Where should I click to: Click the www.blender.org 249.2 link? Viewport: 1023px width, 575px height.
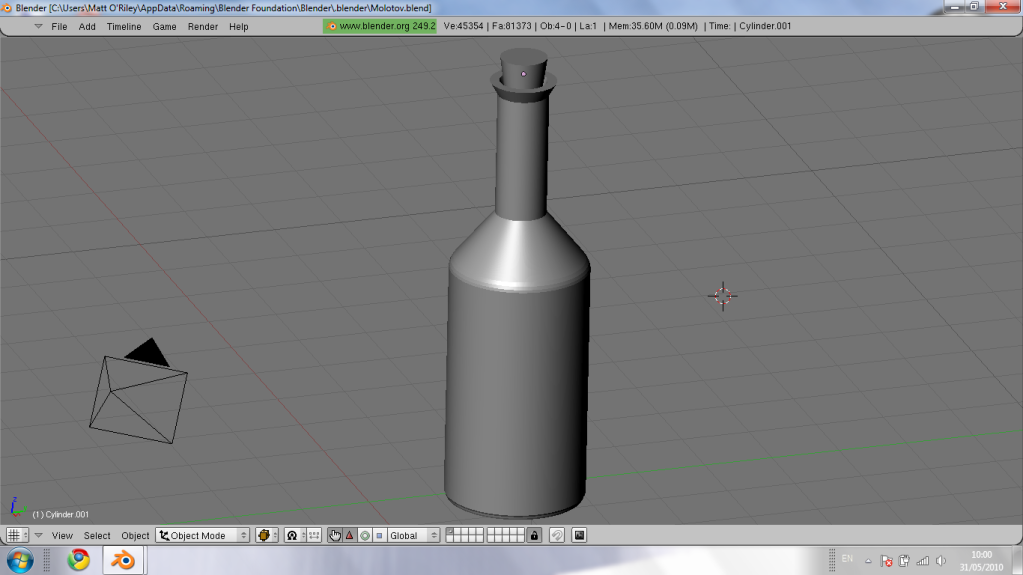point(380,26)
